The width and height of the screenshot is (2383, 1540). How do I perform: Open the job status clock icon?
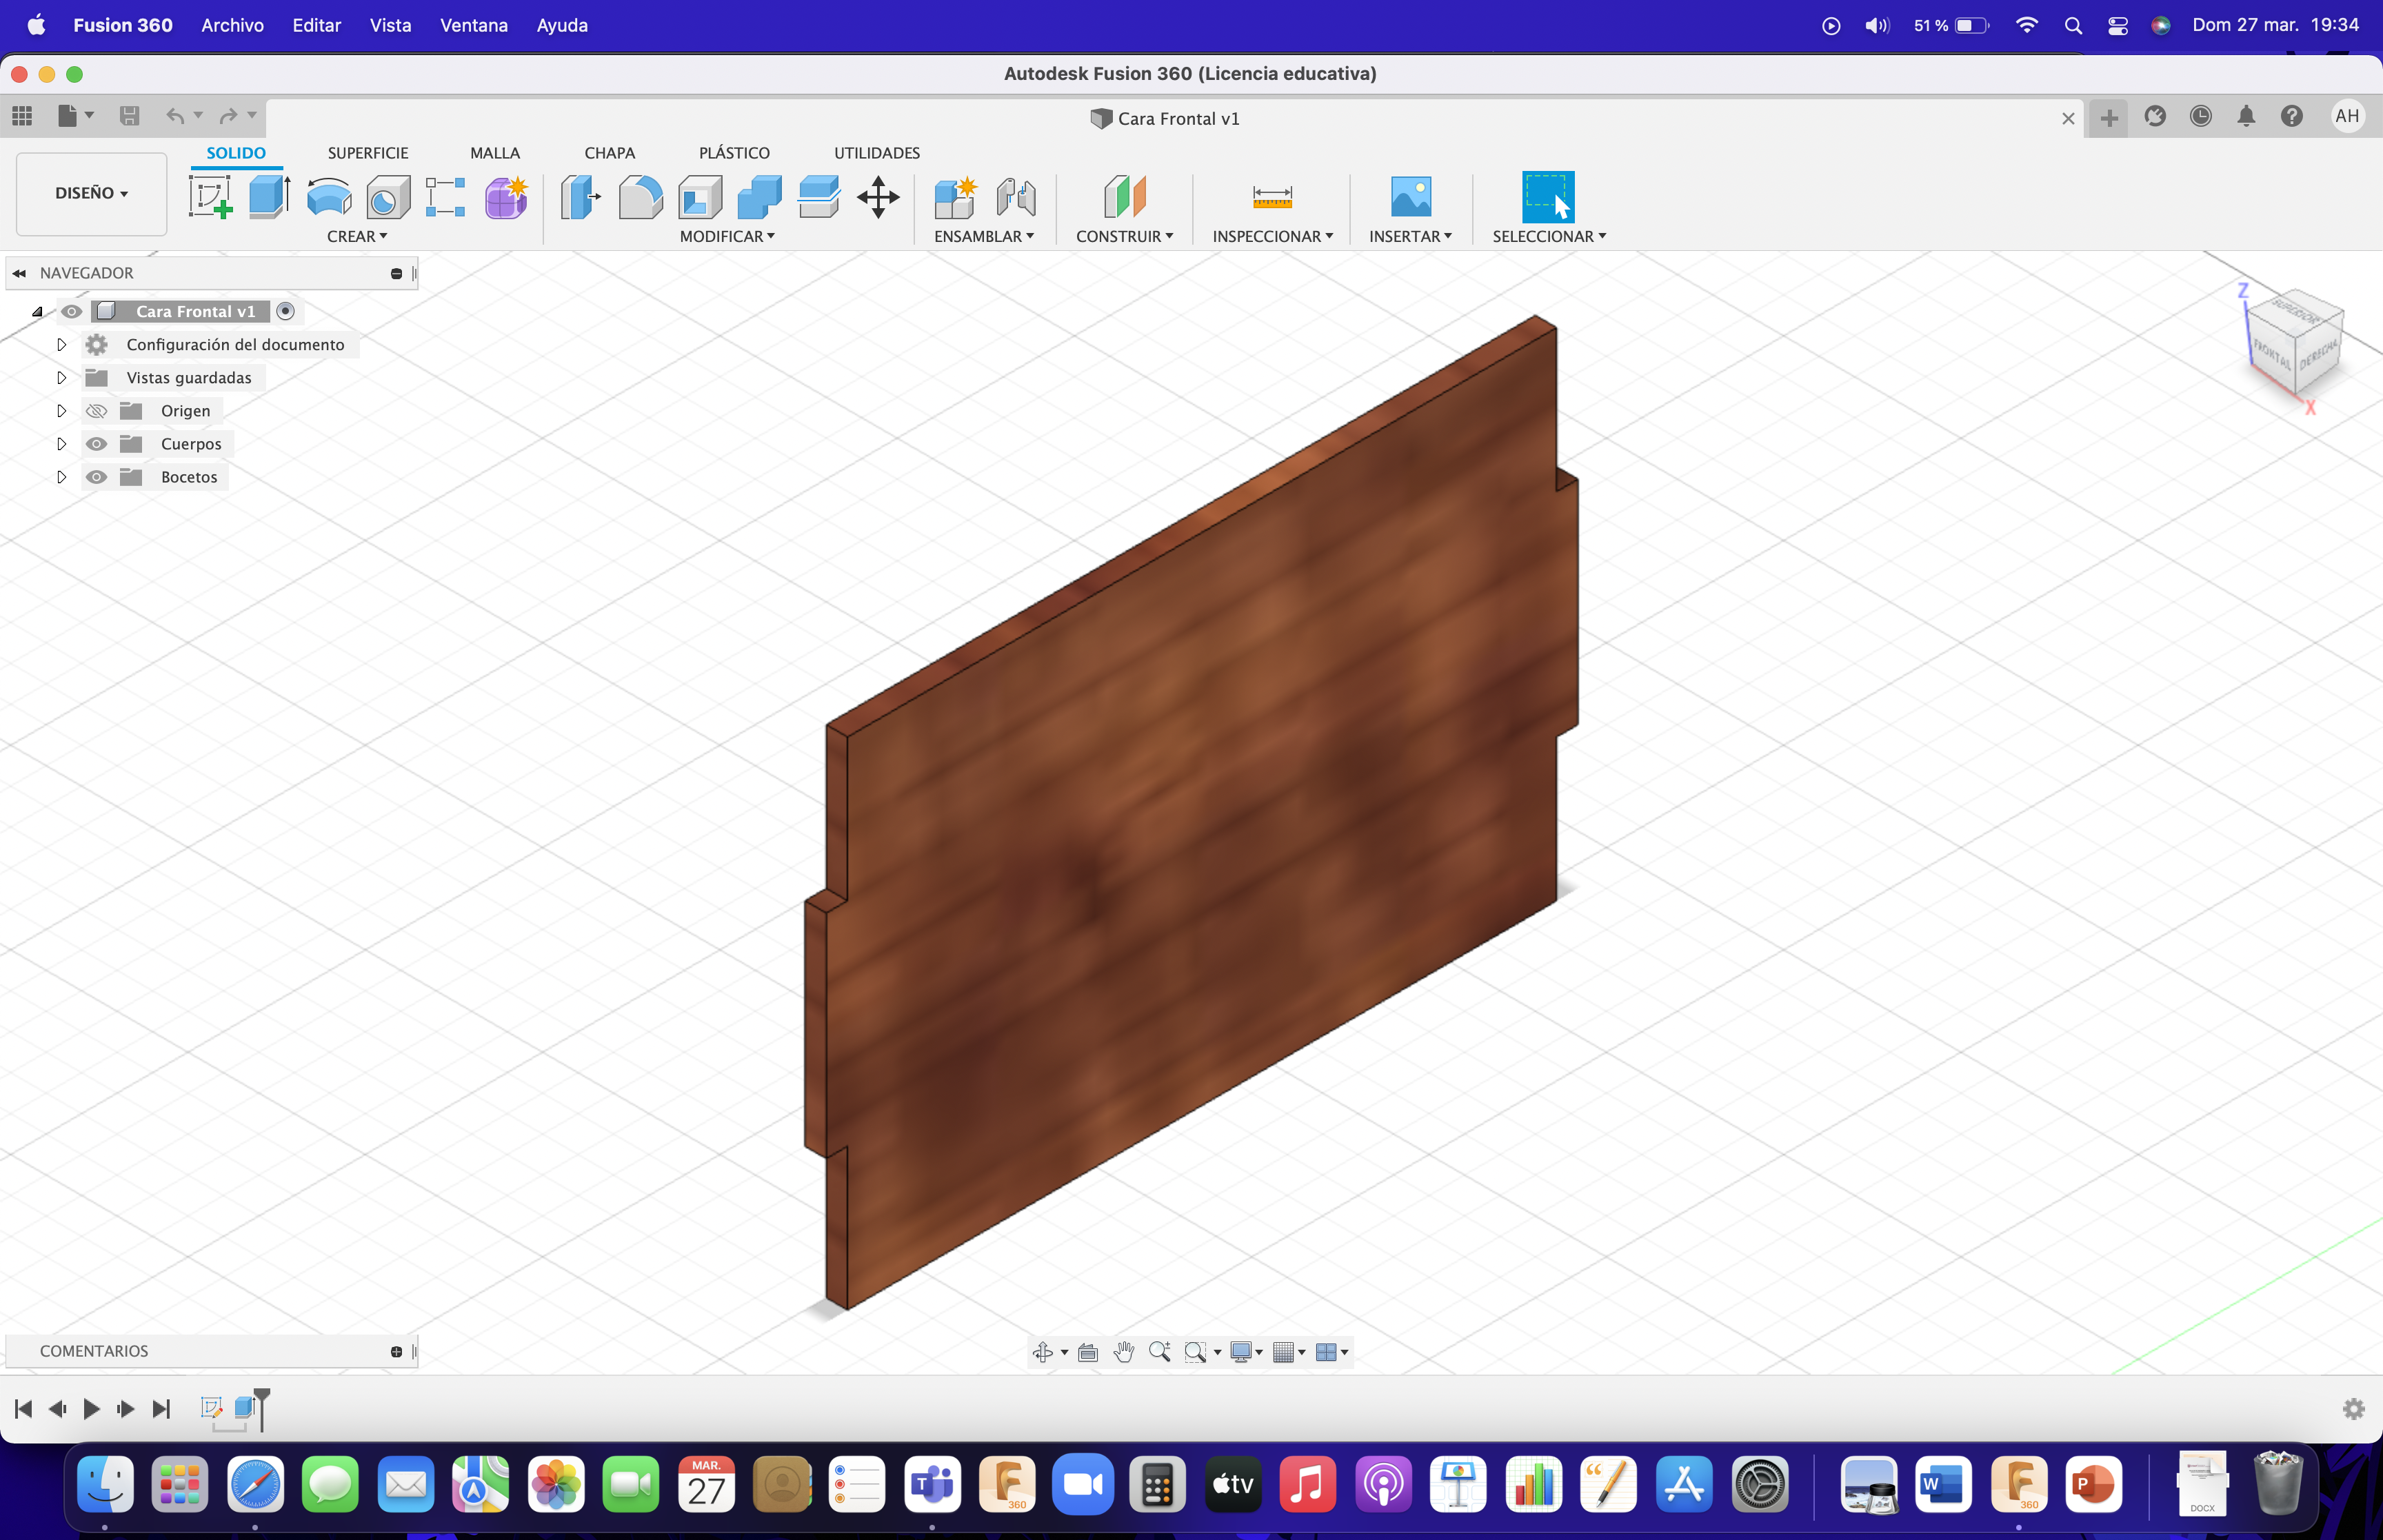point(2200,117)
